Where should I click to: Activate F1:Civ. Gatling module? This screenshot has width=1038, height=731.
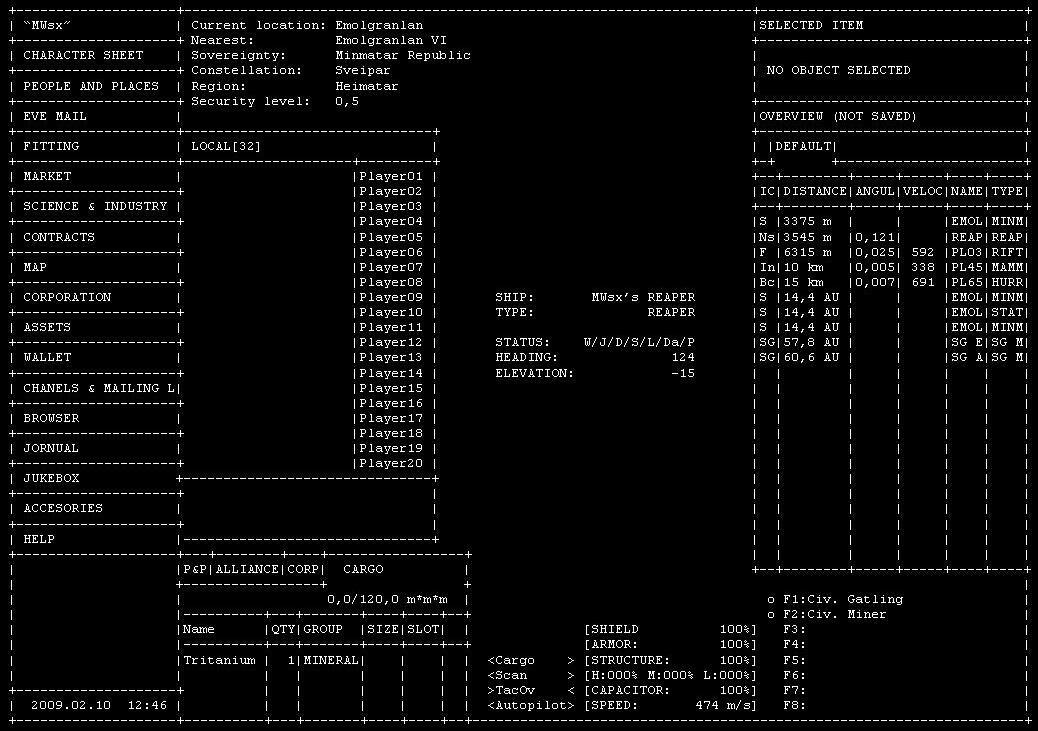(835, 599)
